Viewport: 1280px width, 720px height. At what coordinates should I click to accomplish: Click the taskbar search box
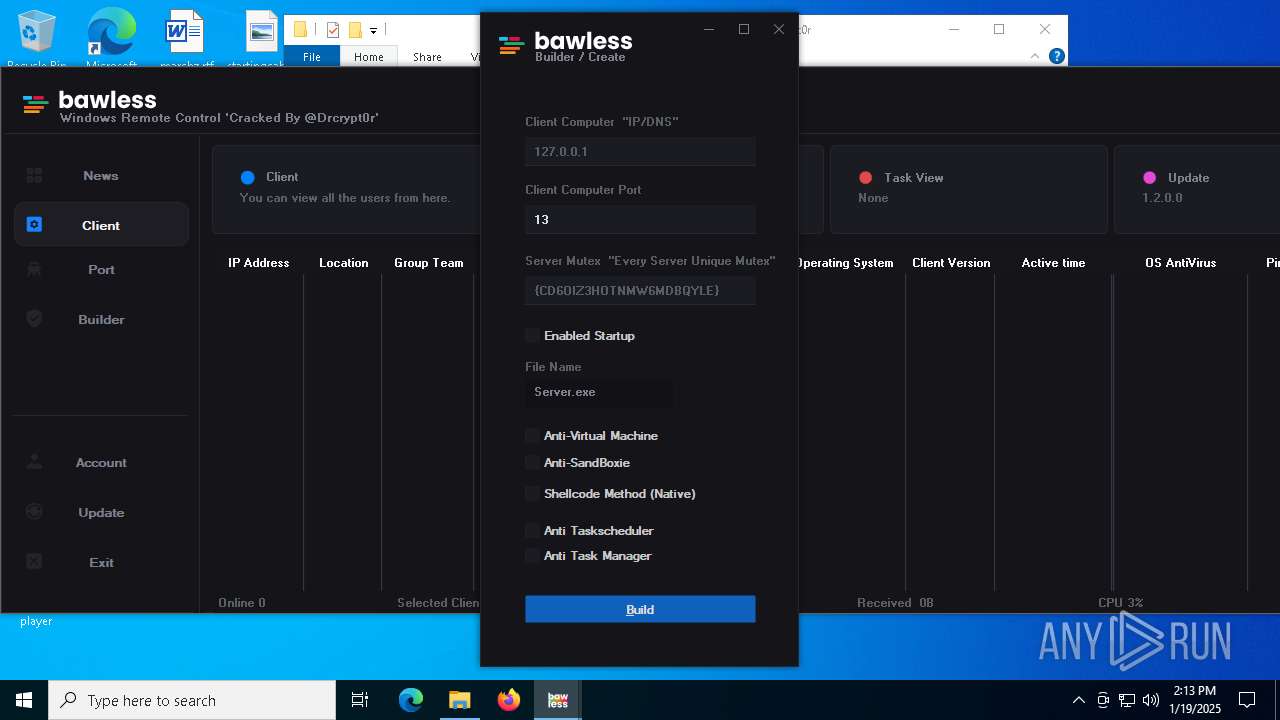192,700
